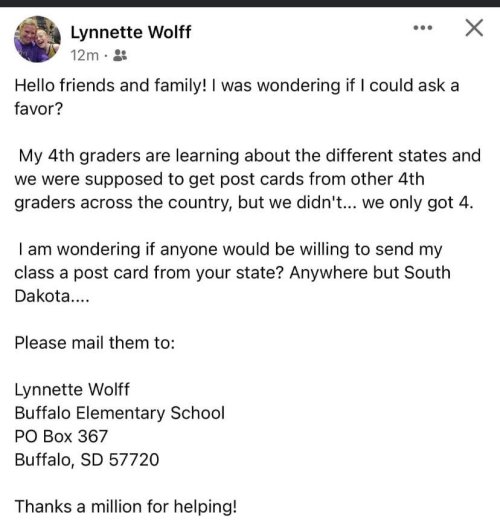This screenshot has width=500, height=525.
Task: Open the three-dots post options menu
Action: [x=423, y=28]
